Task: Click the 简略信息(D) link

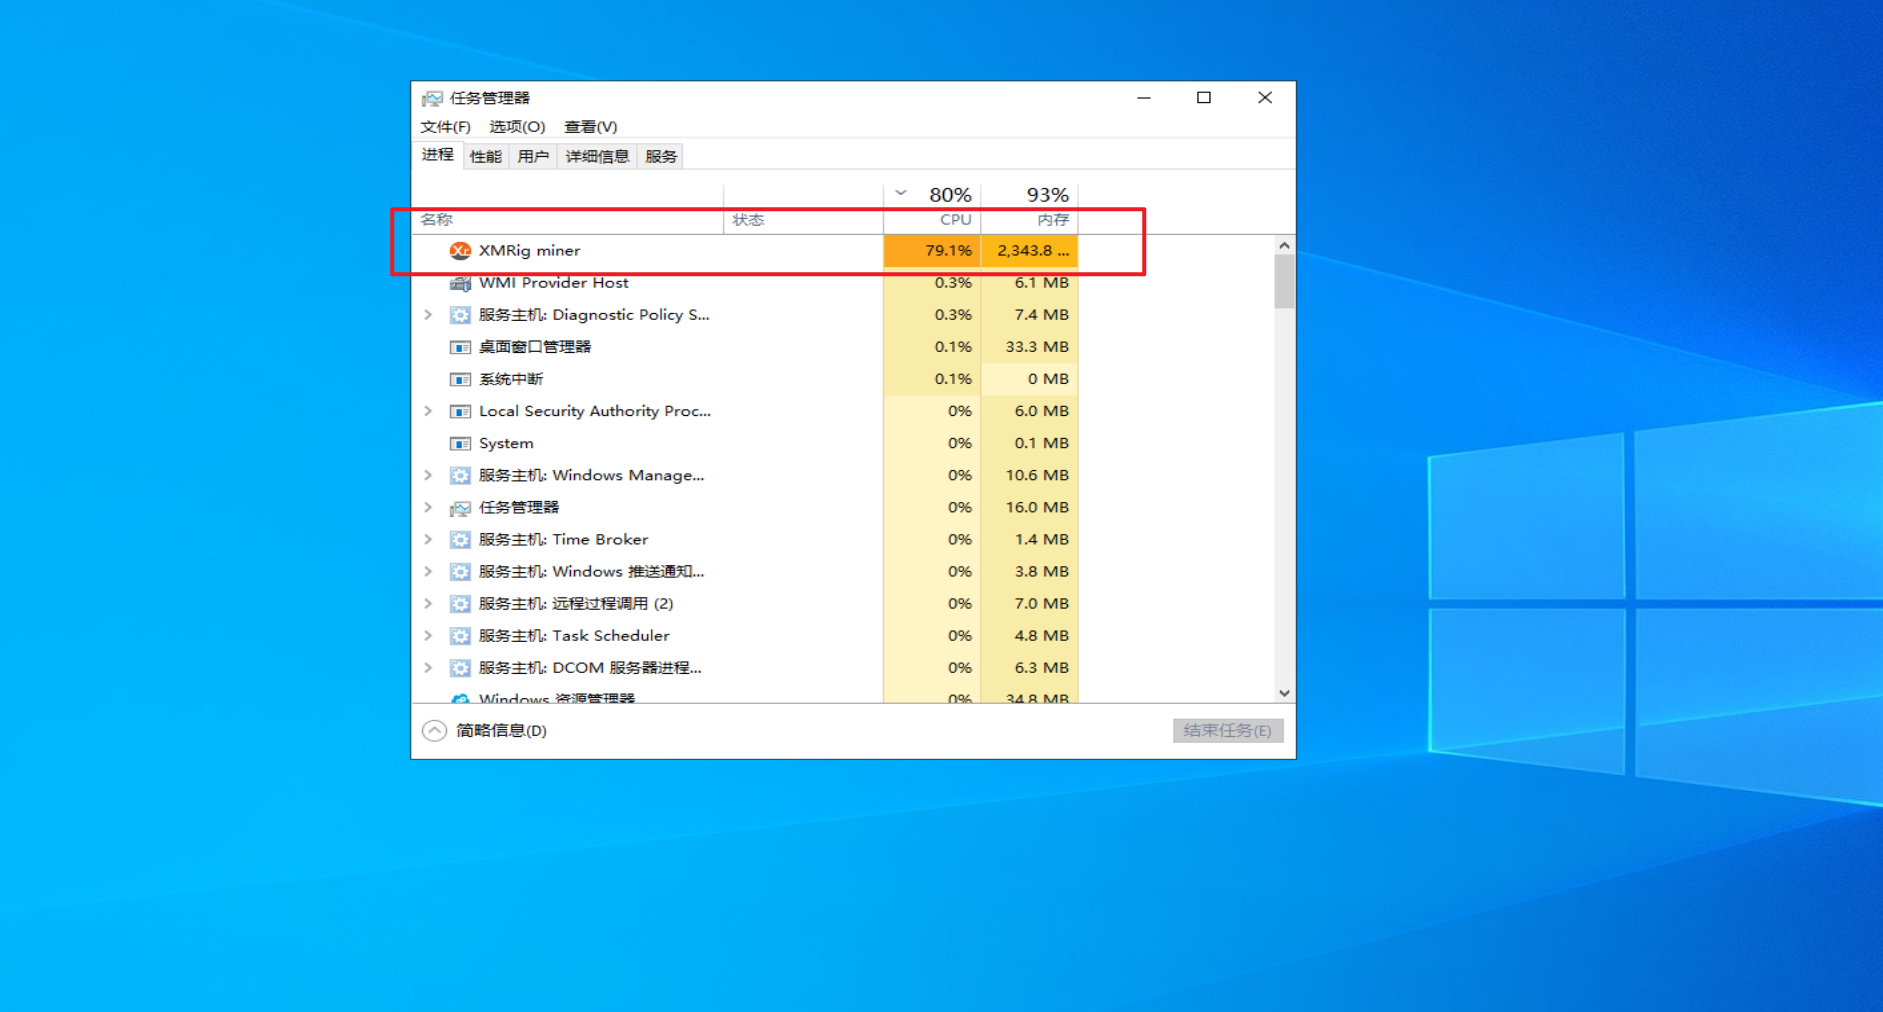Action: [501, 731]
